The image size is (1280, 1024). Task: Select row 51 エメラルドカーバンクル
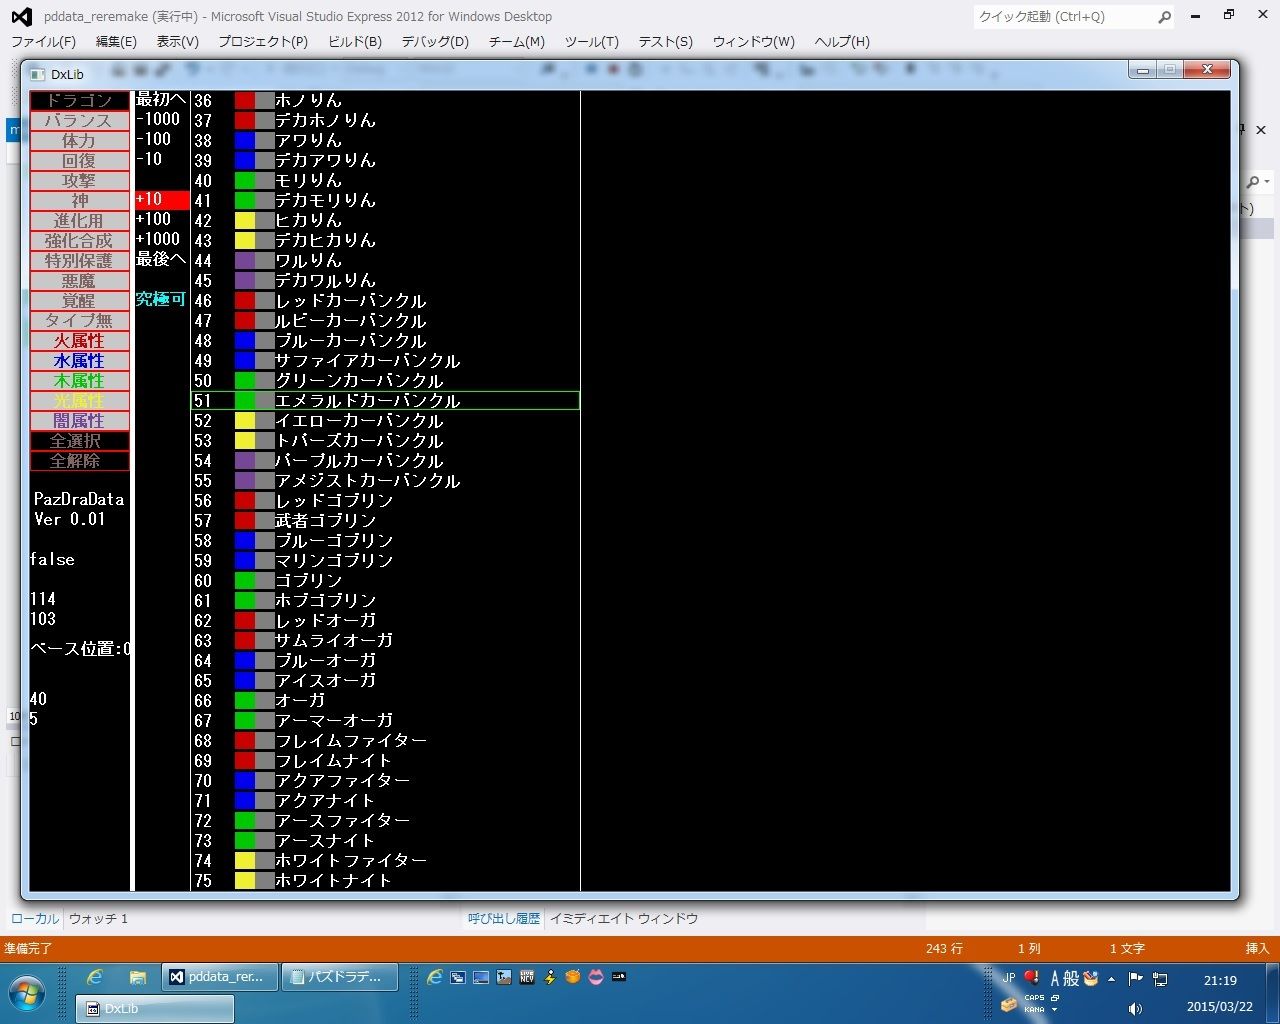point(385,400)
